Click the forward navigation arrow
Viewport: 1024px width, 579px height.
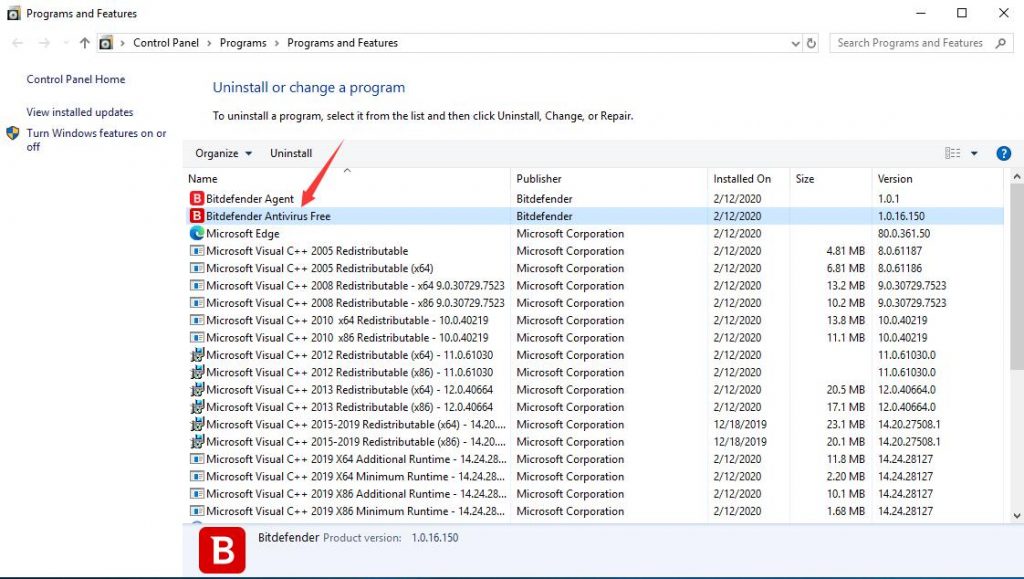point(44,43)
